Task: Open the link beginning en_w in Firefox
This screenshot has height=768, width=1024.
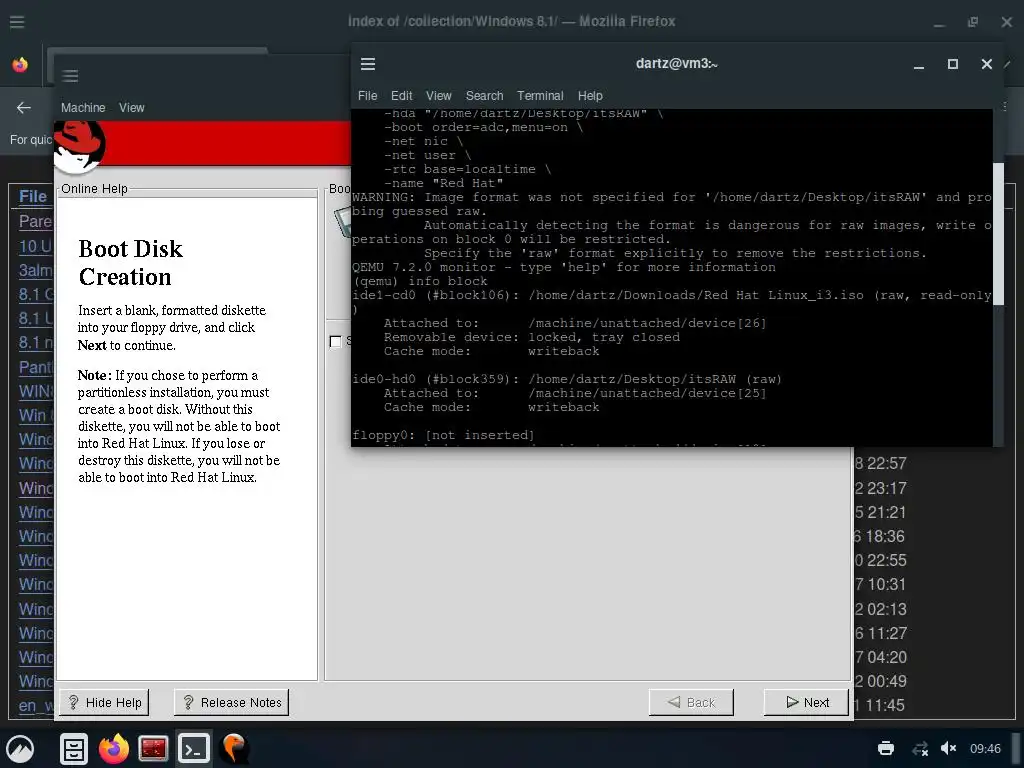Action: pyautogui.click(x=36, y=705)
